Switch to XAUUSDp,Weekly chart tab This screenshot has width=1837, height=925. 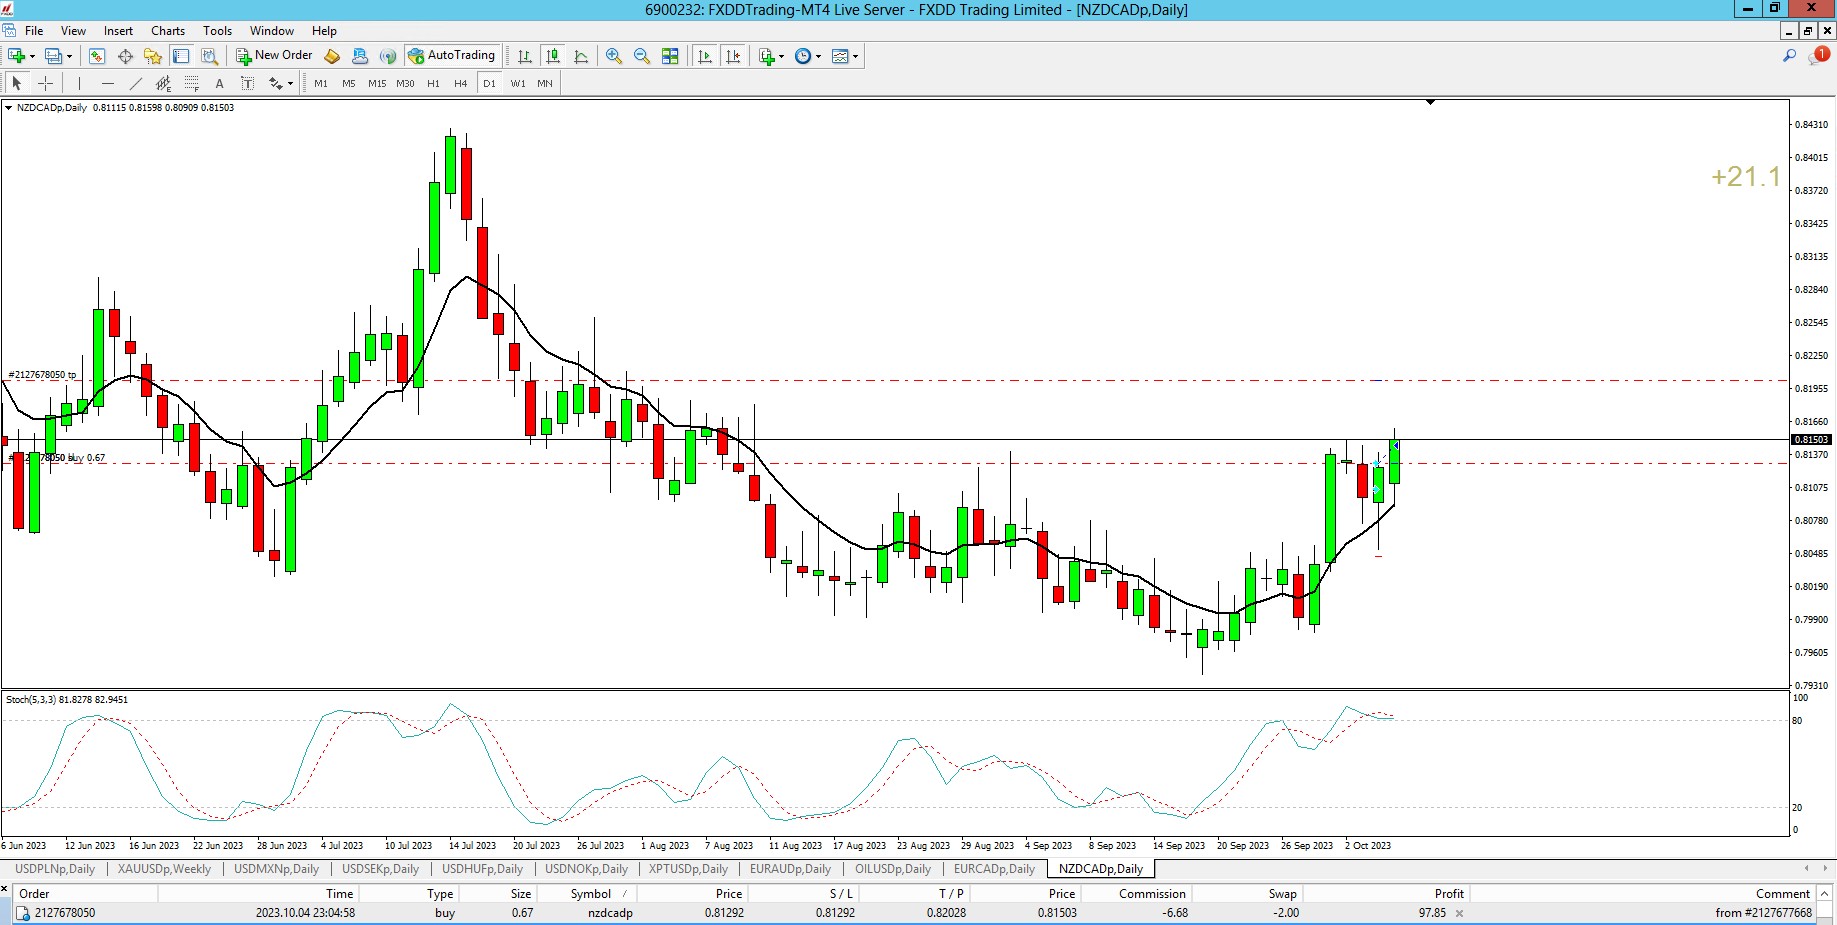tap(164, 869)
